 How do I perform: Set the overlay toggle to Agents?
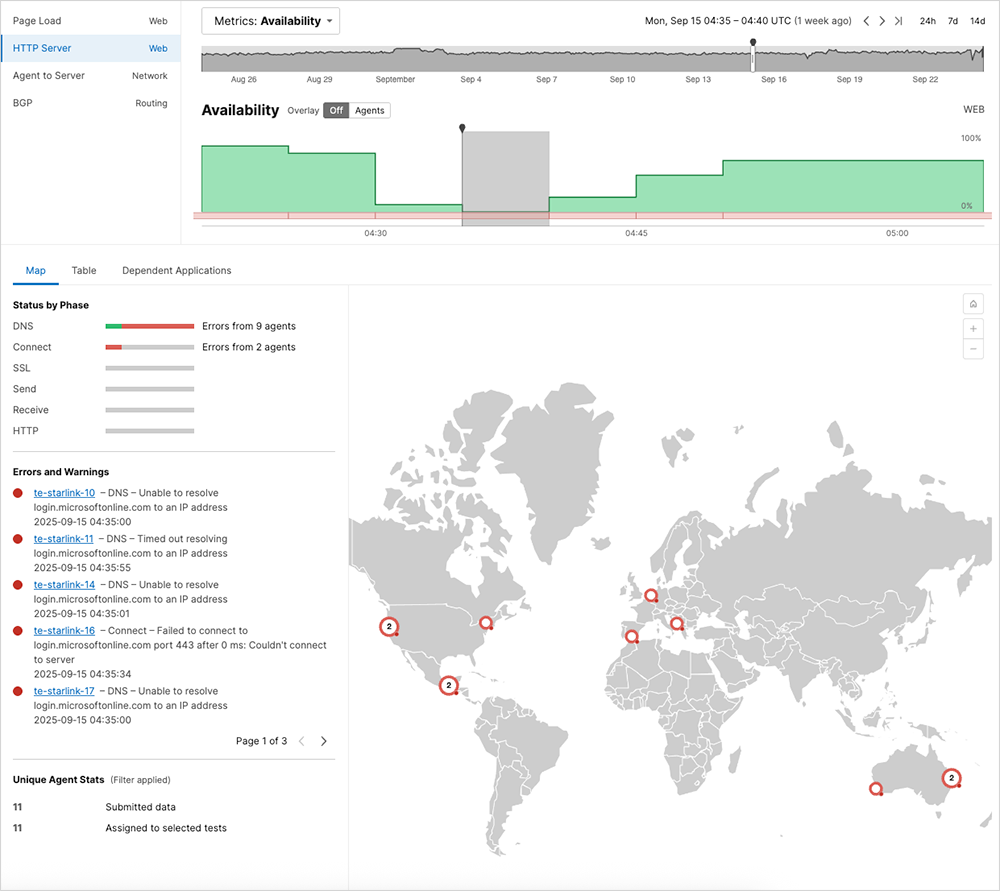[x=368, y=111]
